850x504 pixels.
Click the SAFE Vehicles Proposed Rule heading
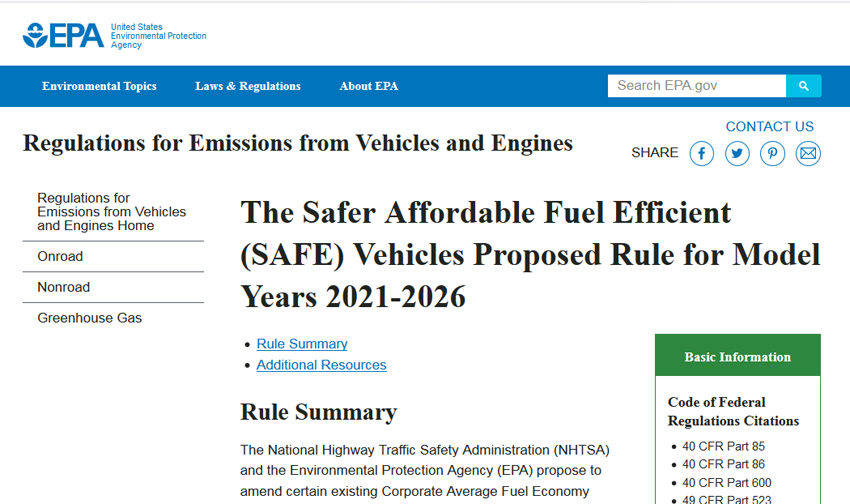tap(530, 255)
